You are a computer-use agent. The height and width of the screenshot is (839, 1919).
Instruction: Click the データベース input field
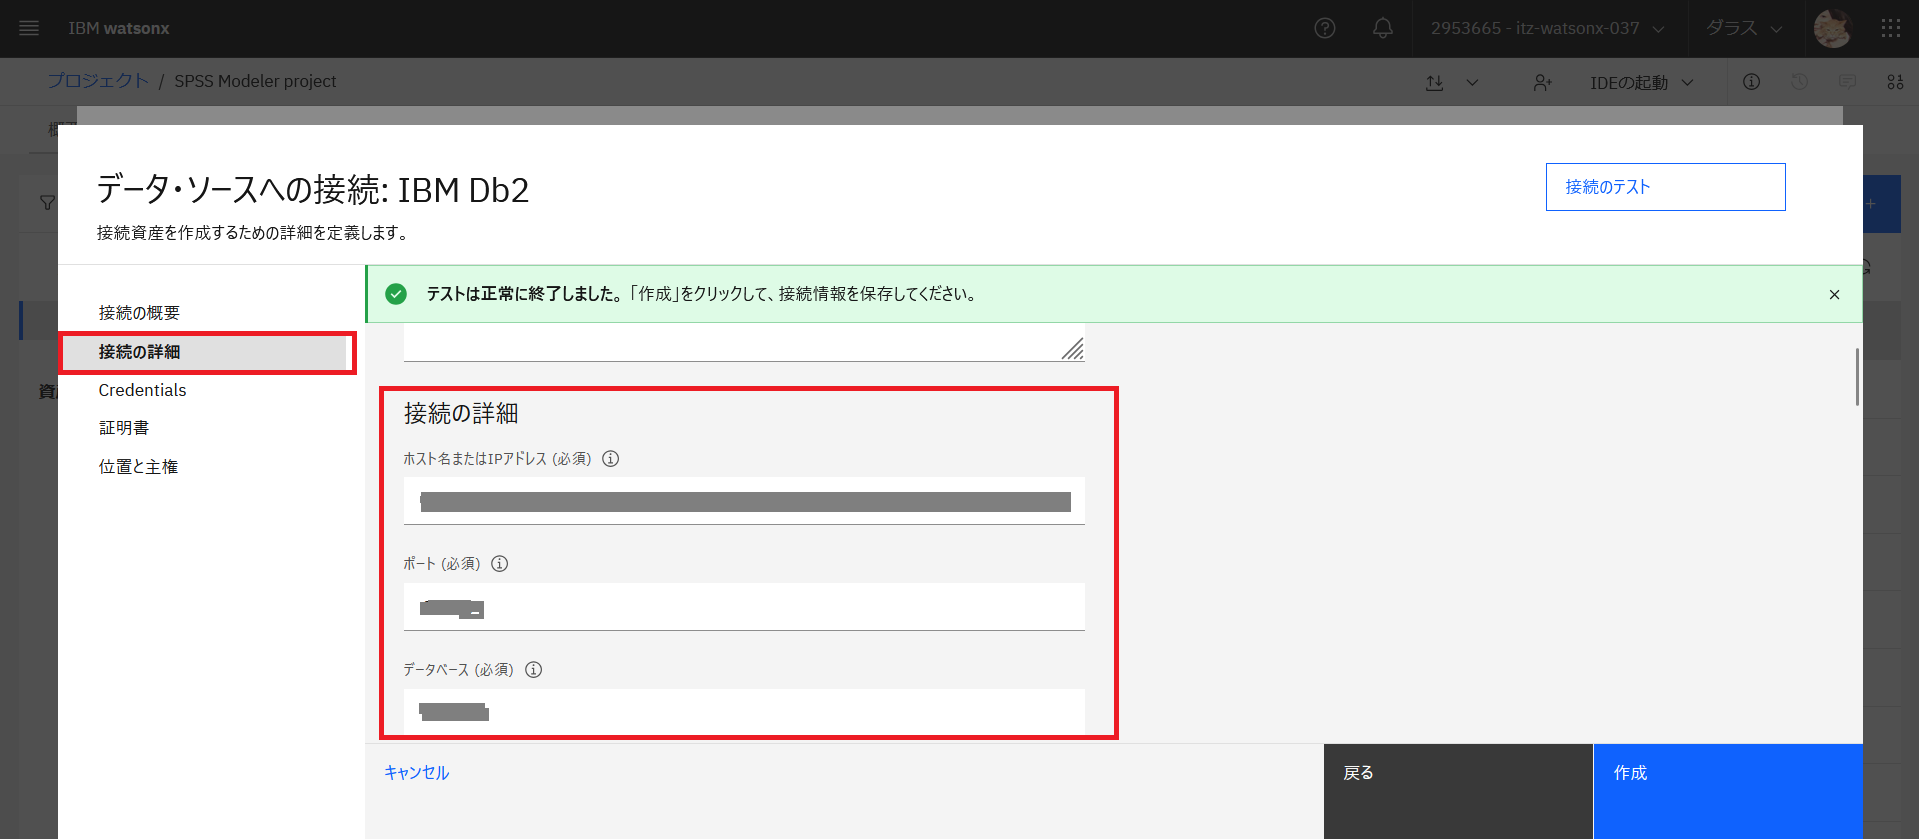744,712
